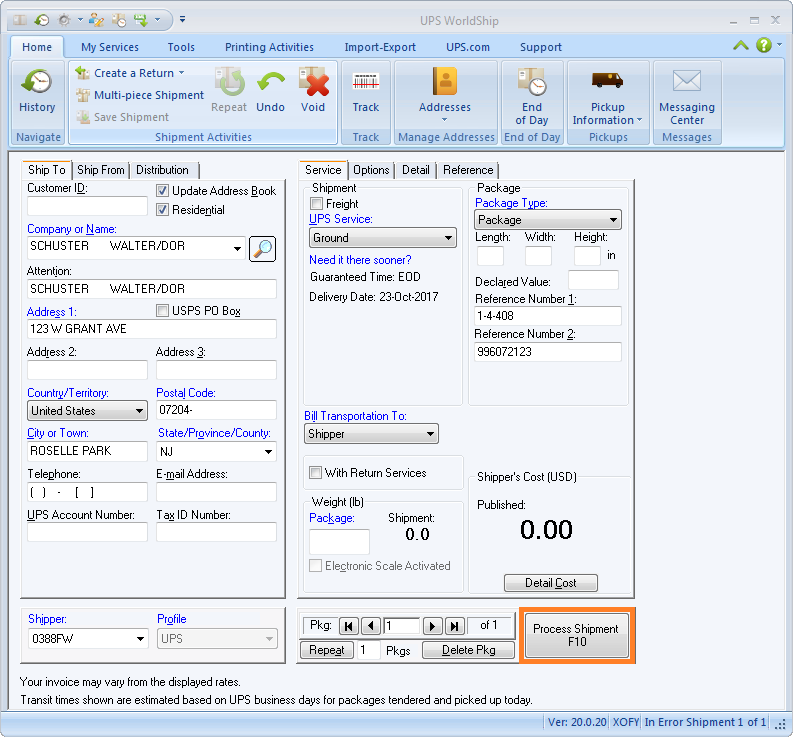Image resolution: width=793 pixels, height=737 pixels.
Task: Enable With Return Services checkbox
Action: [316, 472]
